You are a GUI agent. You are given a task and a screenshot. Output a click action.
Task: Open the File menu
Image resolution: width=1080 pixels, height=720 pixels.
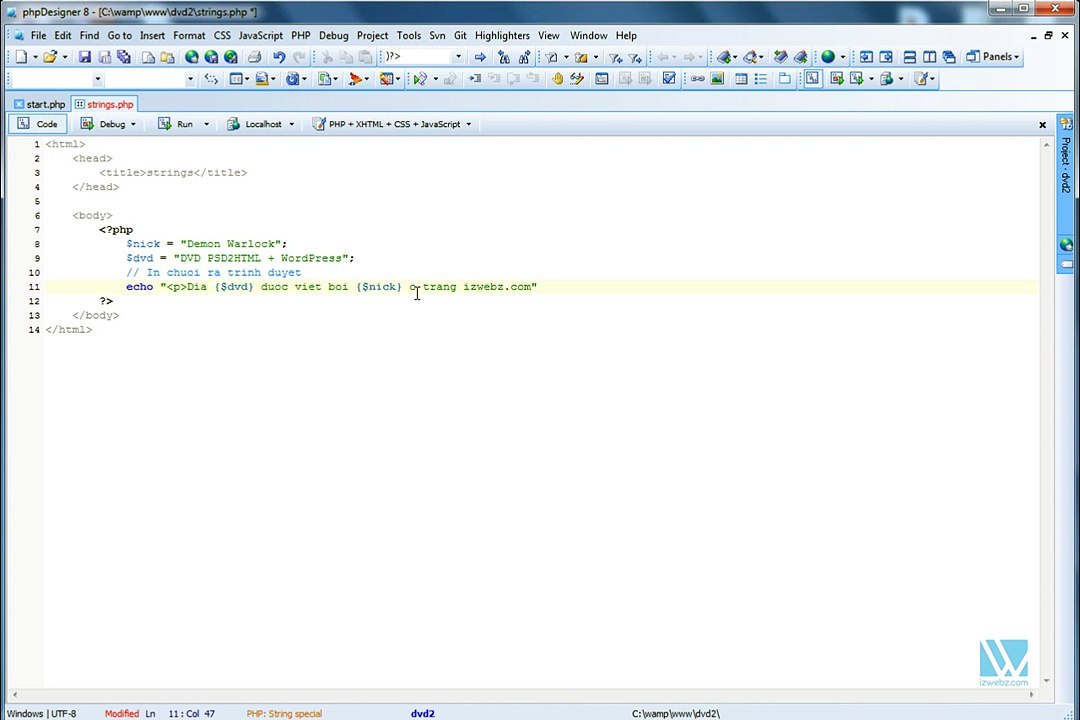coord(39,35)
